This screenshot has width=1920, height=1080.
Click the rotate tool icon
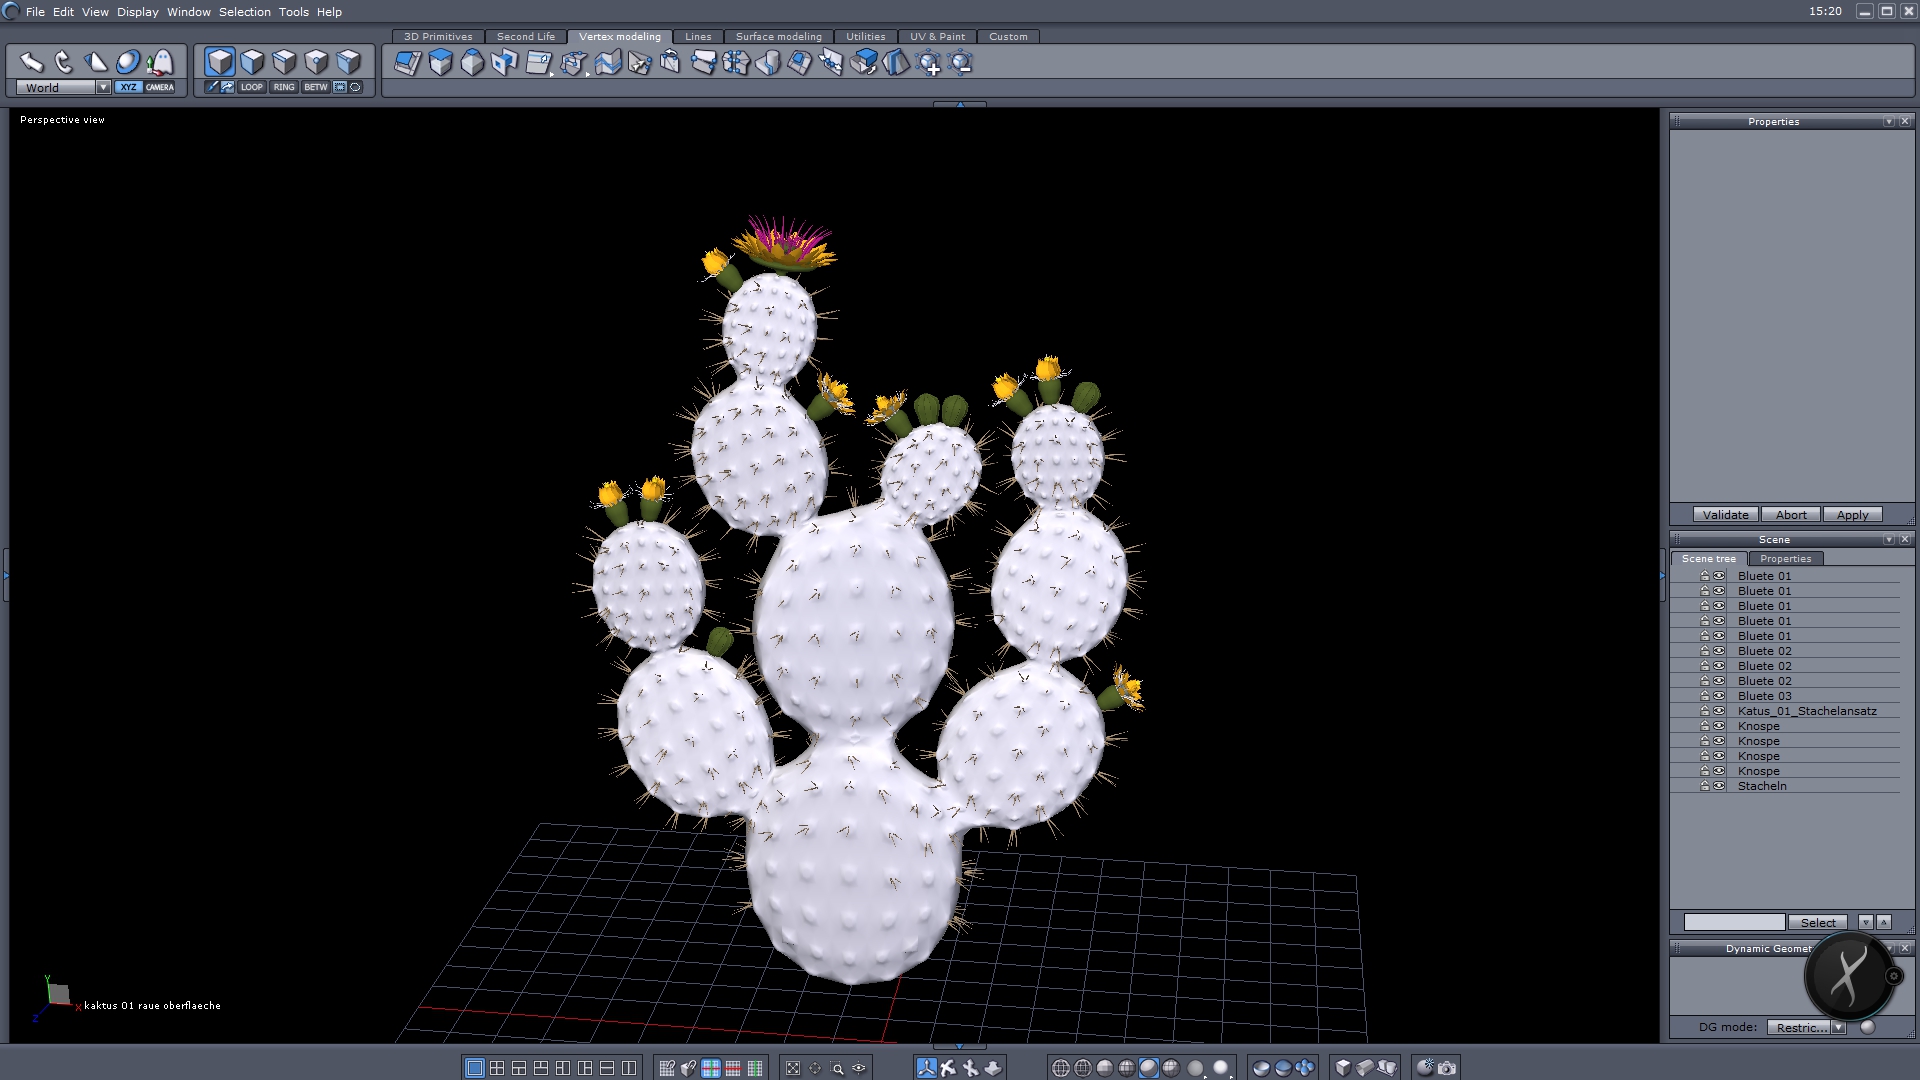(64, 62)
